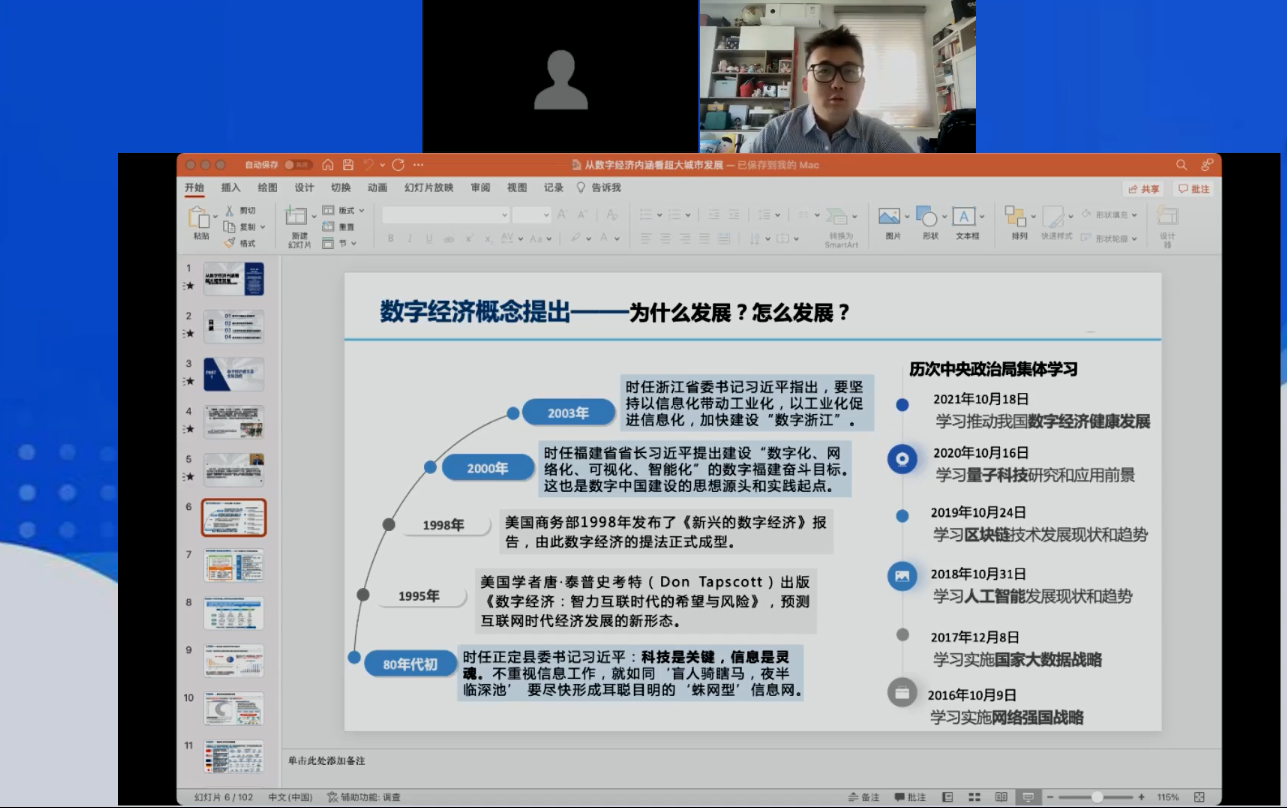1287x808 pixels.
Task: Click the 共享 share button
Action: (x=1144, y=189)
